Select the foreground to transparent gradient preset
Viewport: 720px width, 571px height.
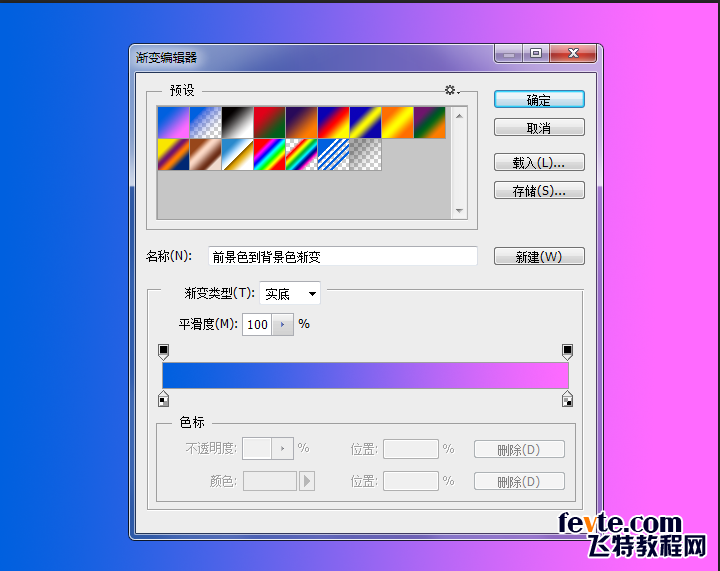click(205, 123)
